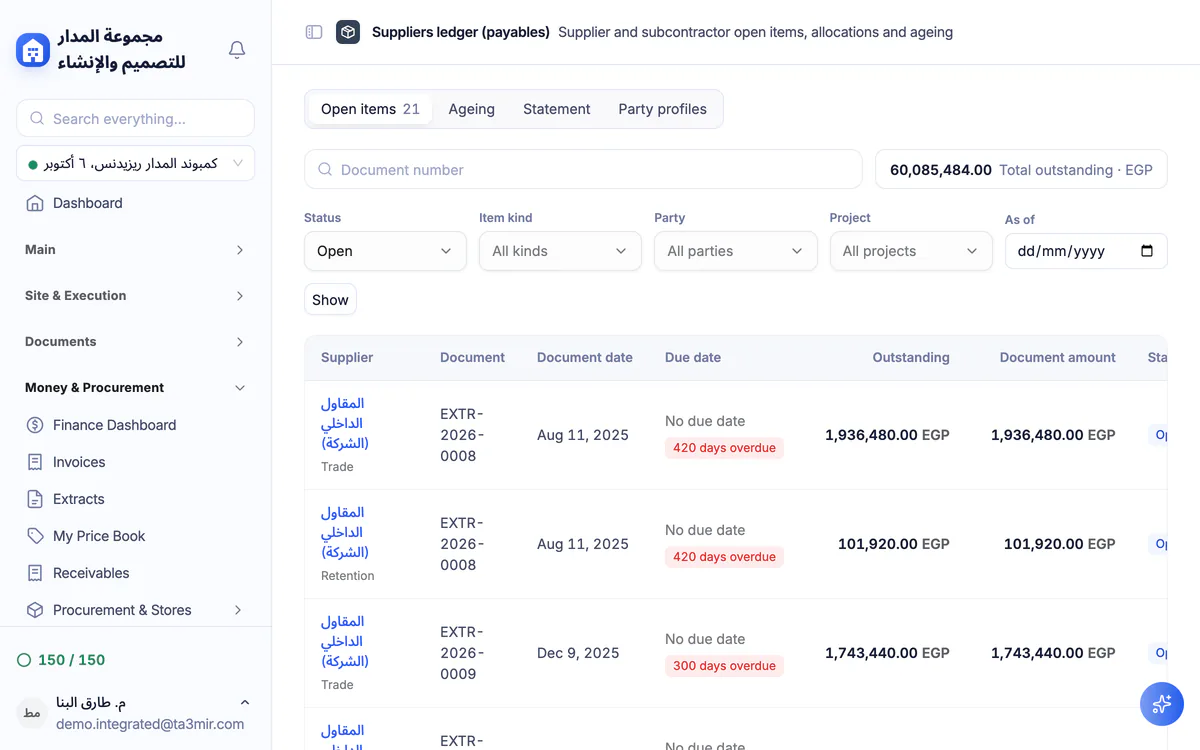Click the company logo building icon
Viewport: 1200px width, 750px height.
(x=33, y=49)
